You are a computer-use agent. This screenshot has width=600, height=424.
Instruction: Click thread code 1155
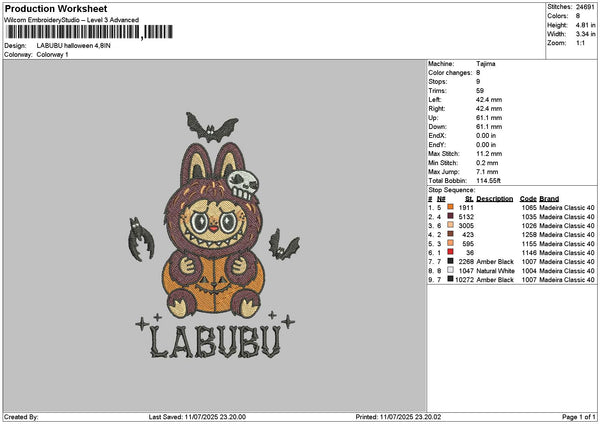[x=529, y=243]
